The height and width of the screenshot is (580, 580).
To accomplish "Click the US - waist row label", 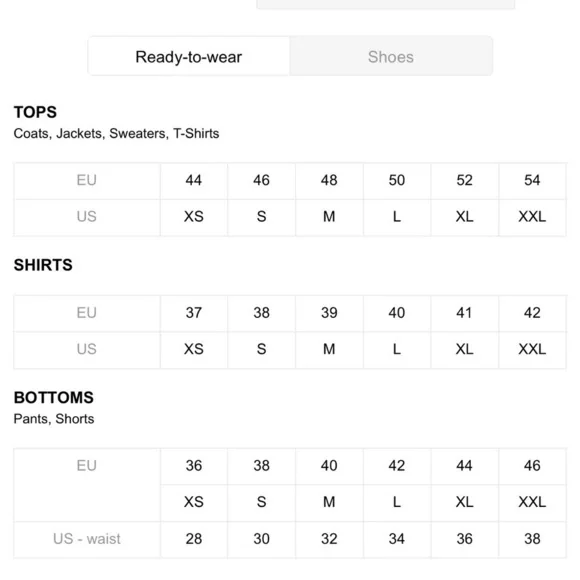I will point(87,539).
